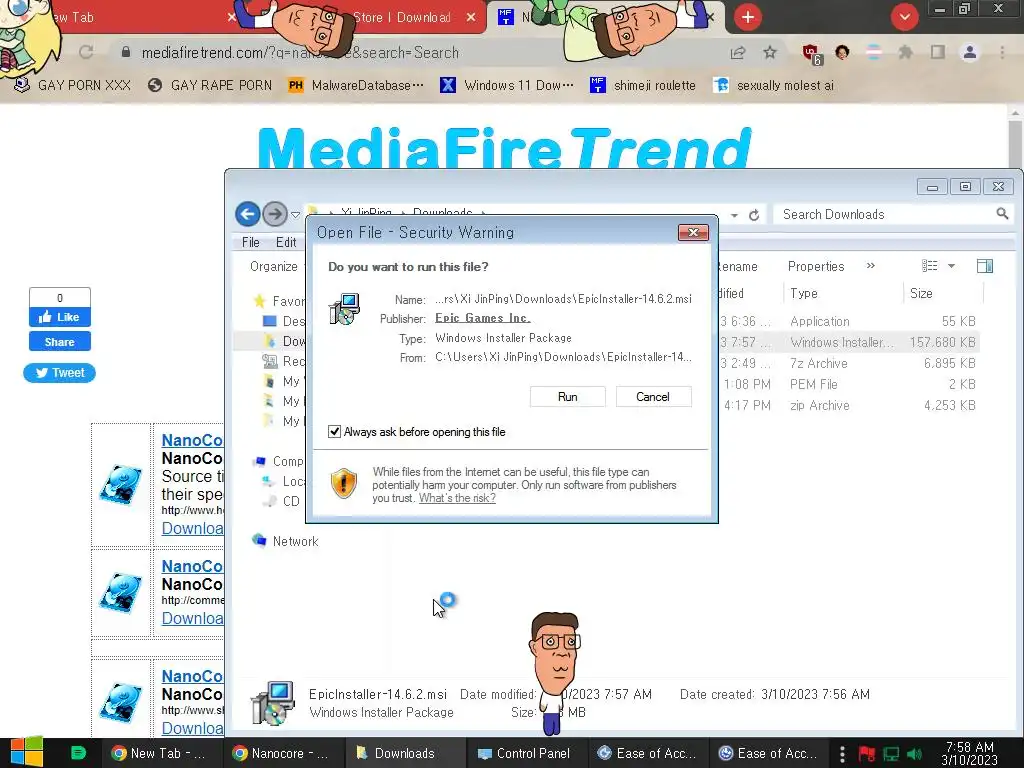Open a new tab with red plus
1024x768 pixels.
(x=748, y=17)
